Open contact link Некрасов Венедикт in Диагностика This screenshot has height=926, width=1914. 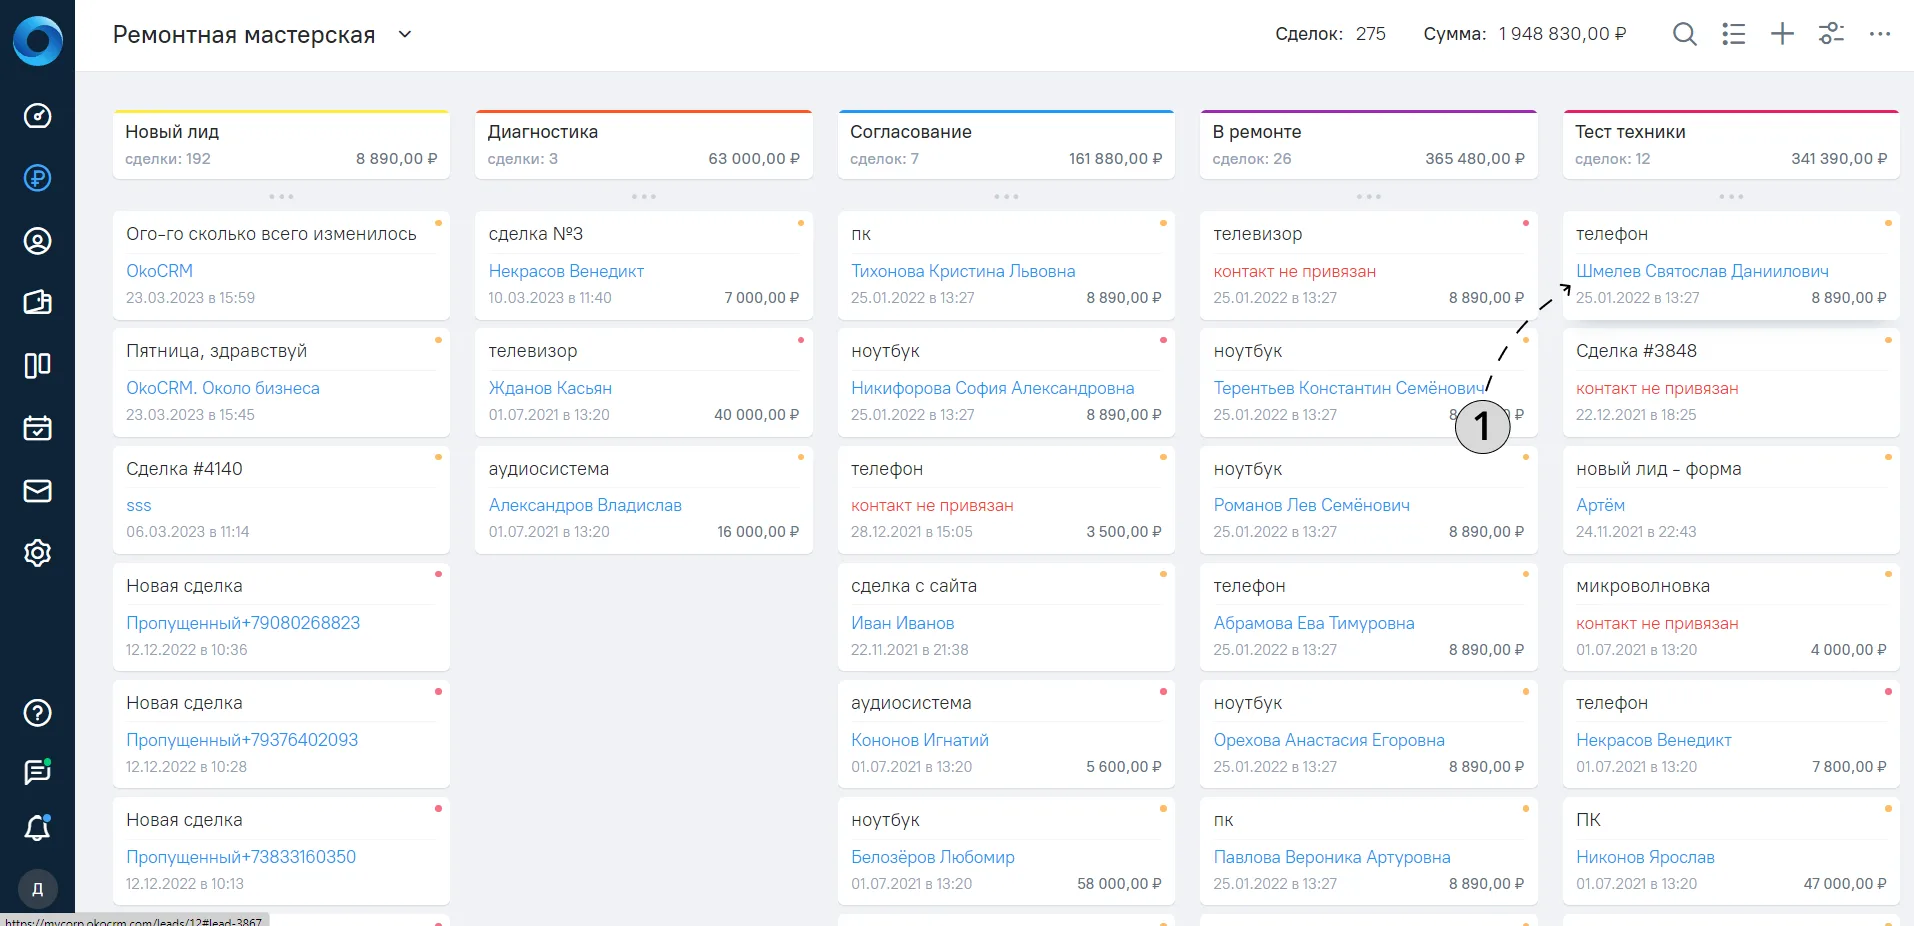(566, 271)
